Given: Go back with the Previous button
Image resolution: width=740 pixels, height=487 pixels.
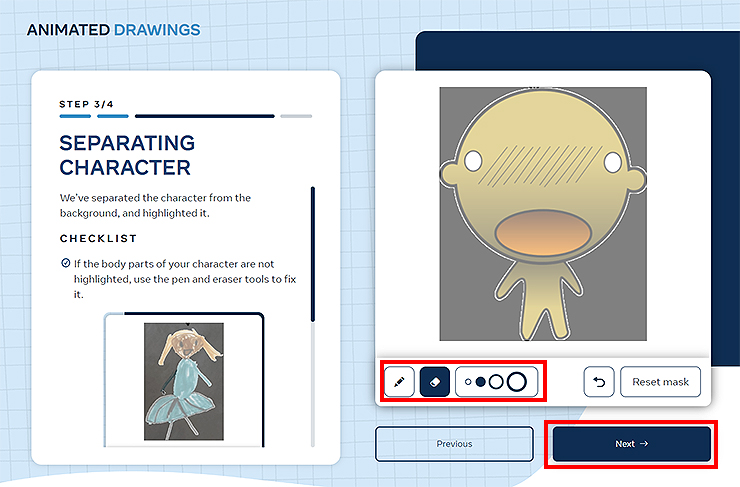Looking at the screenshot, I should click(x=454, y=444).
